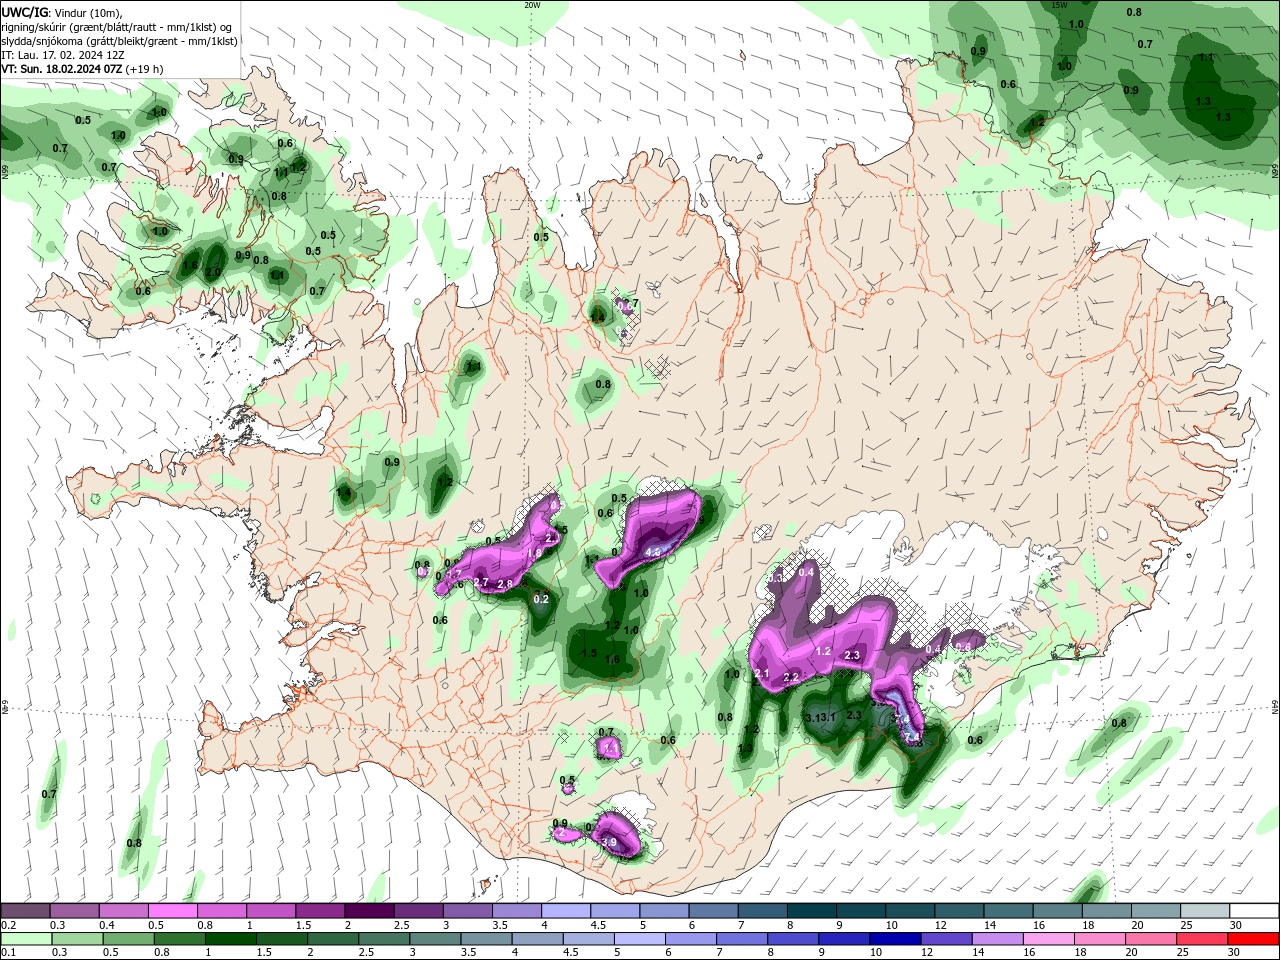Image resolution: width=1280 pixels, height=960 pixels.
Task: Click the init time 'IT: Lau. 17. 02. 2024 12Z'
Action: coord(63,55)
